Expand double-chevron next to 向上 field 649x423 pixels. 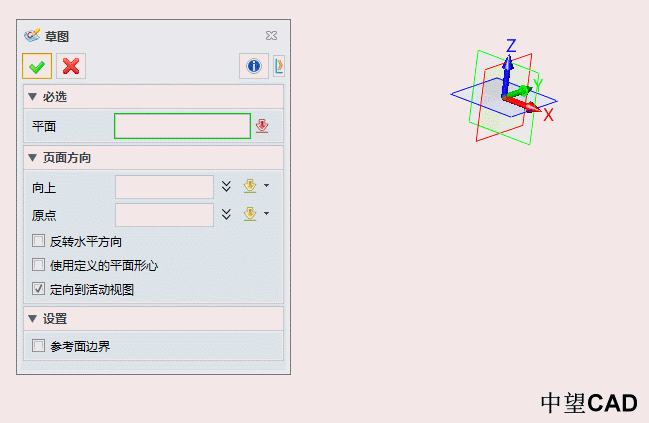(227, 187)
